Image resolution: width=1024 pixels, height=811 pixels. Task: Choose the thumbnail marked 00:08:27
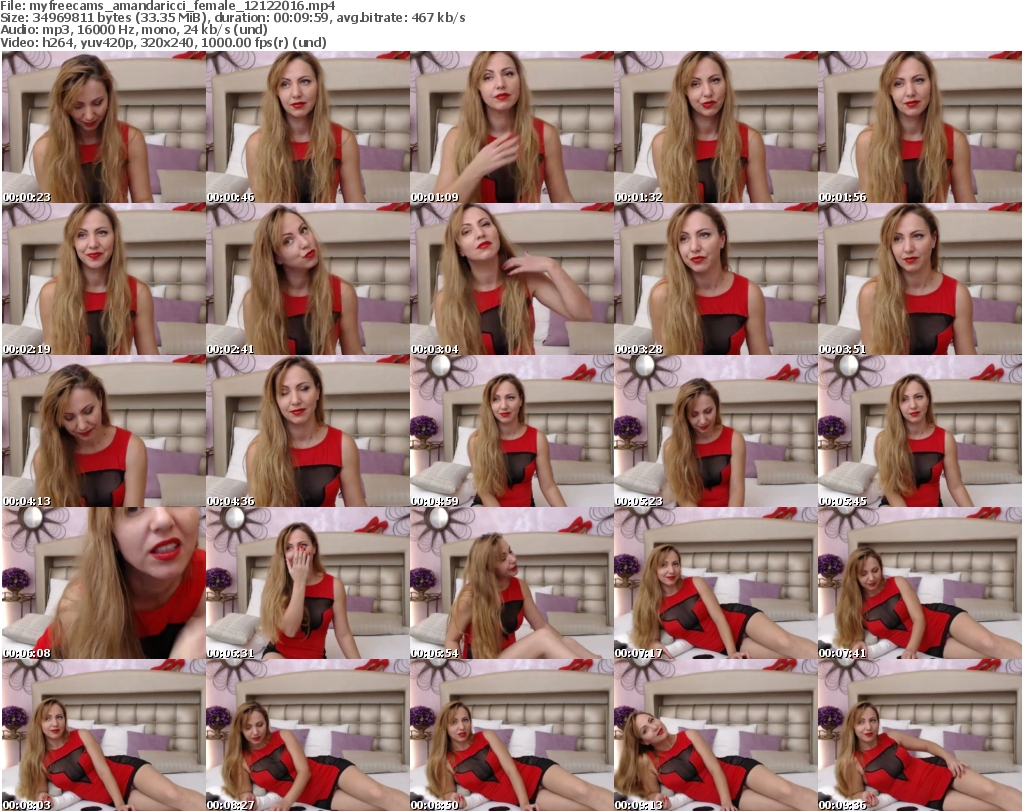(x=308, y=735)
